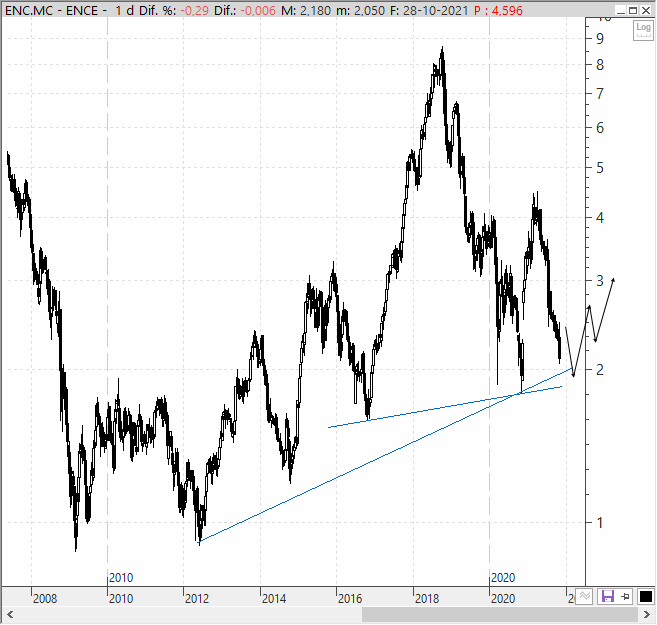Click the price-axis label 7
This screenshot has width=657, height=625.
[x=600, y=94]
